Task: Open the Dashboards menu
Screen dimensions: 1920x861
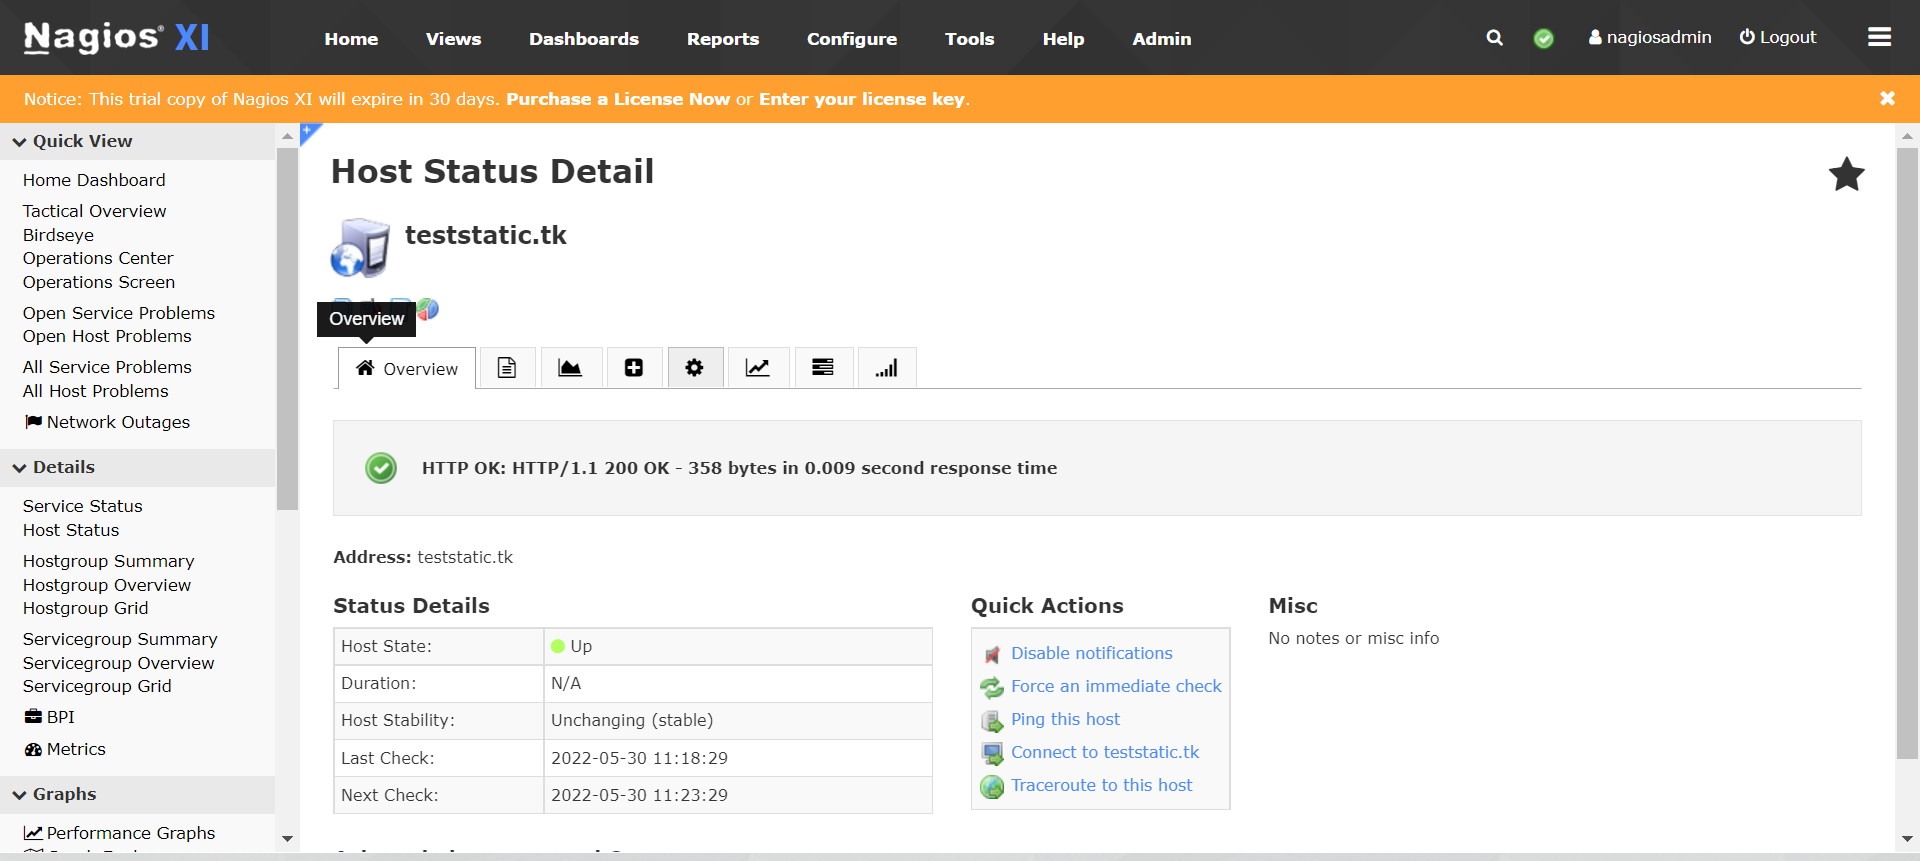Action: (584, 38)
